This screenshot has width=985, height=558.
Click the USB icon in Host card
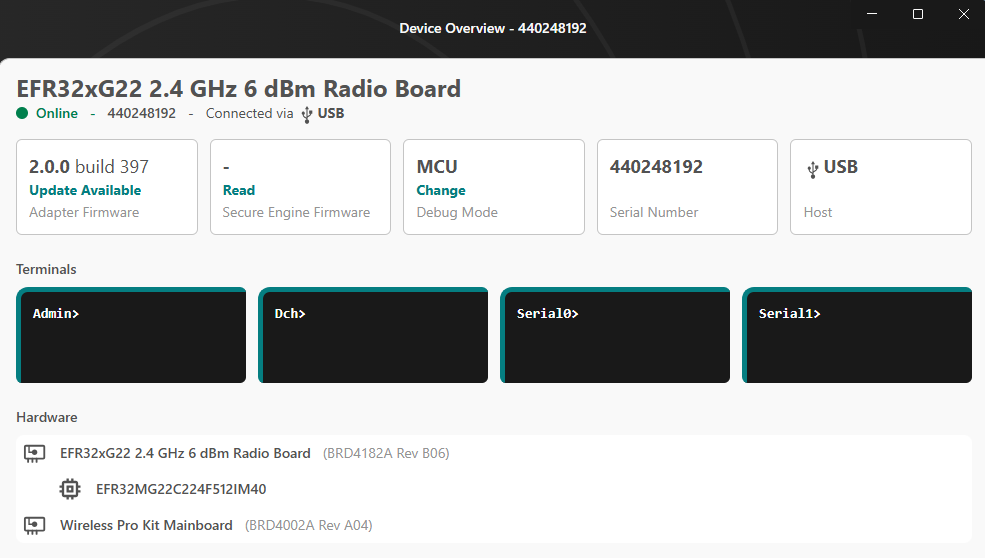[812, 169]
